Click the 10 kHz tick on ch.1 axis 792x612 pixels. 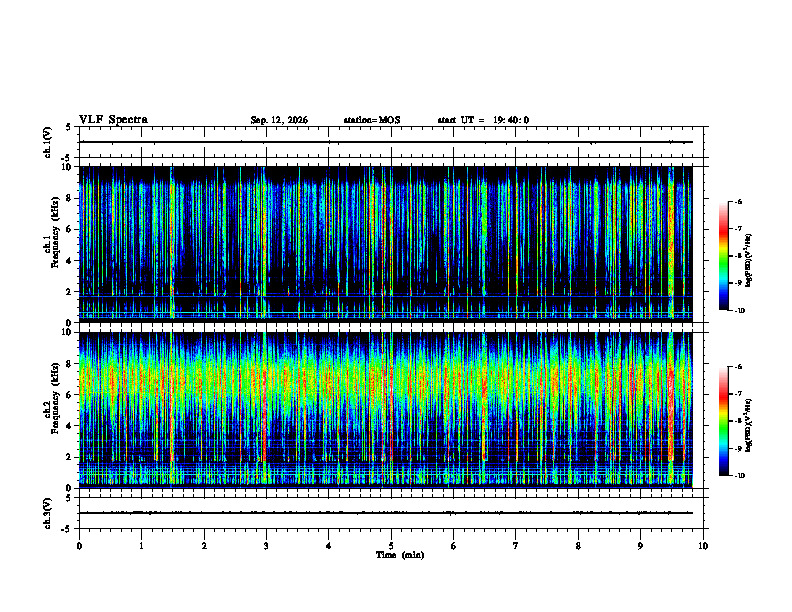pyautogui.click(x=71, y=167)
